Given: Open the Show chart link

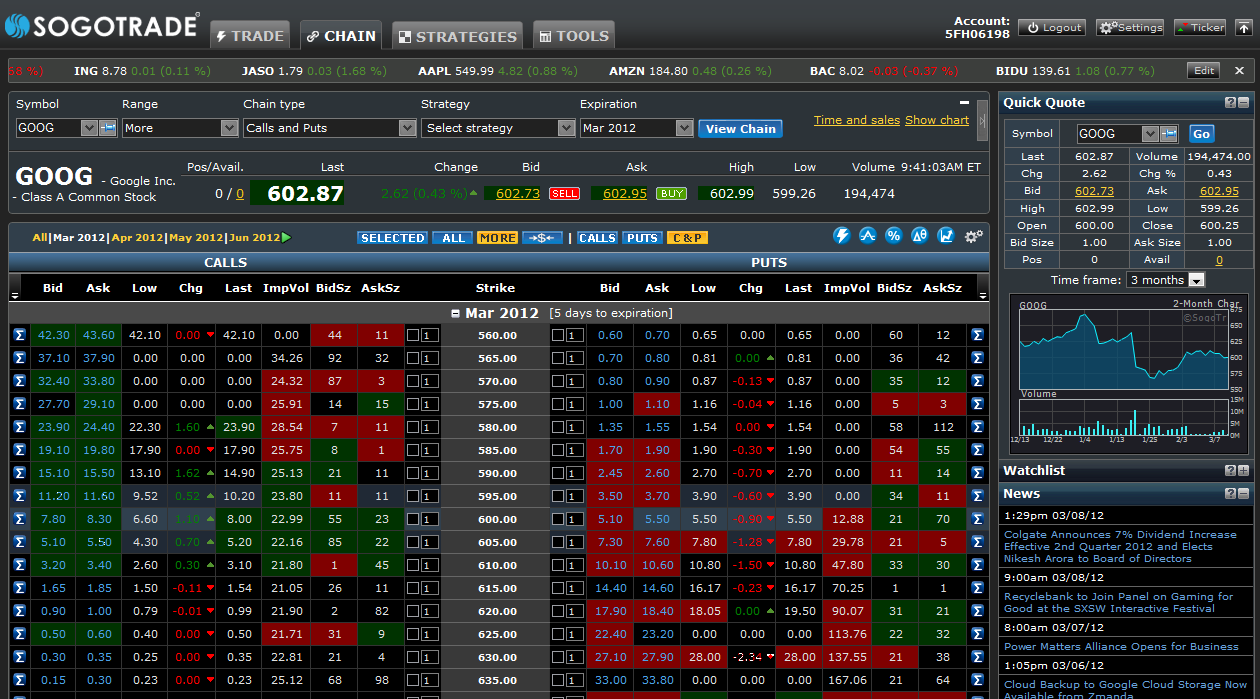Looking at the screenshot, I should (x=937, y=120).
